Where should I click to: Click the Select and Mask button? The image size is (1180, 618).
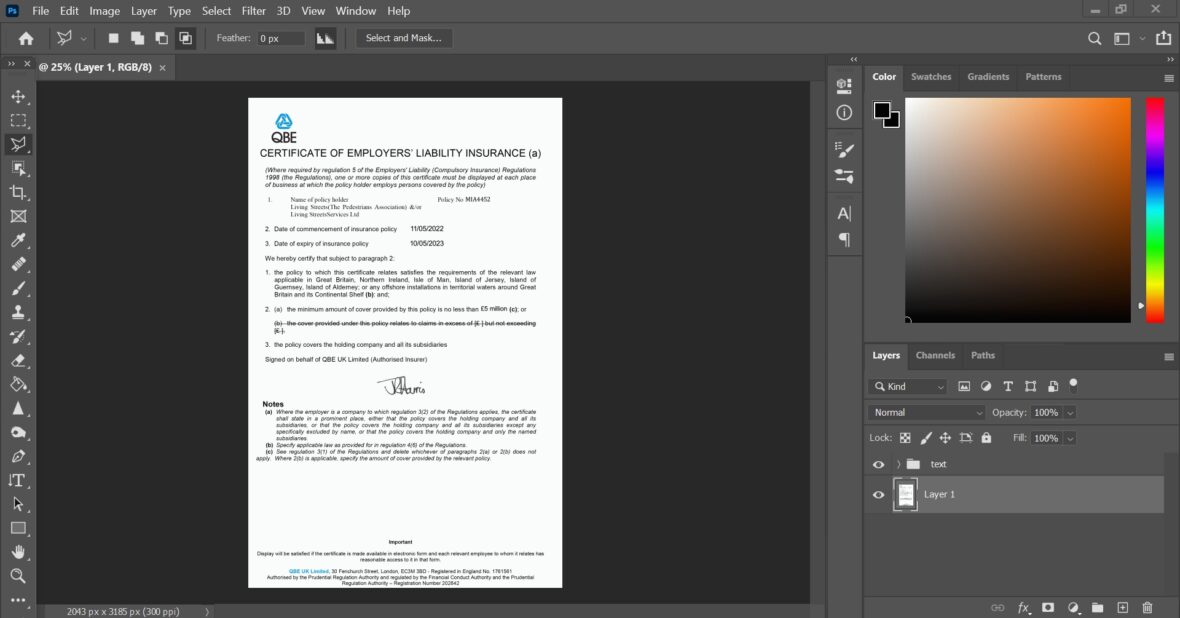click(x=404, y=37)
